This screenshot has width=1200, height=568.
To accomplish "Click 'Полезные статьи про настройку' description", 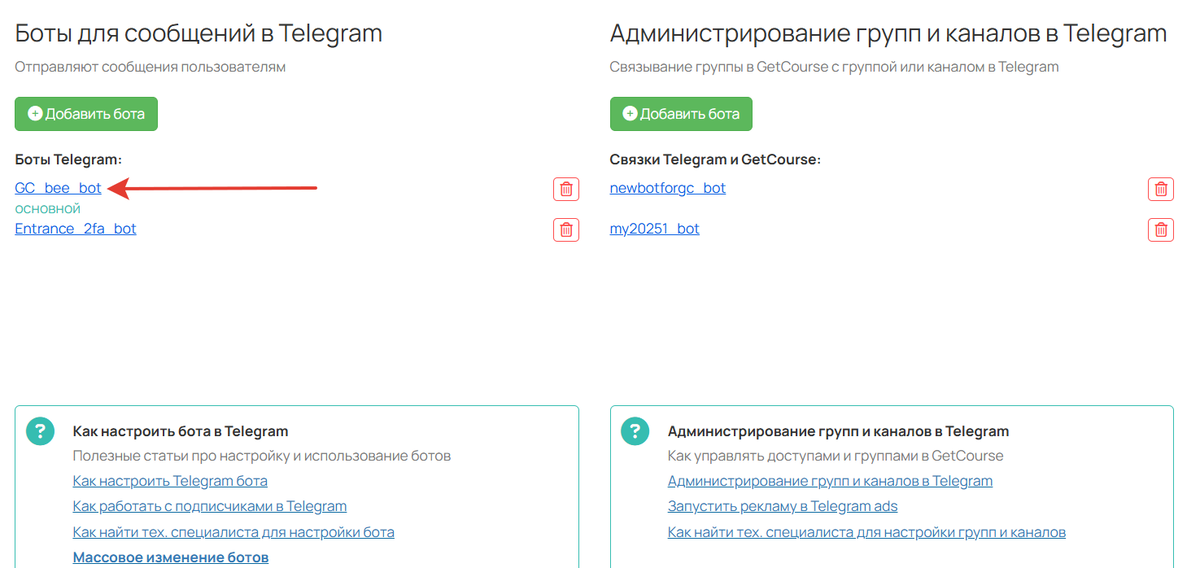I will point(262,456).
